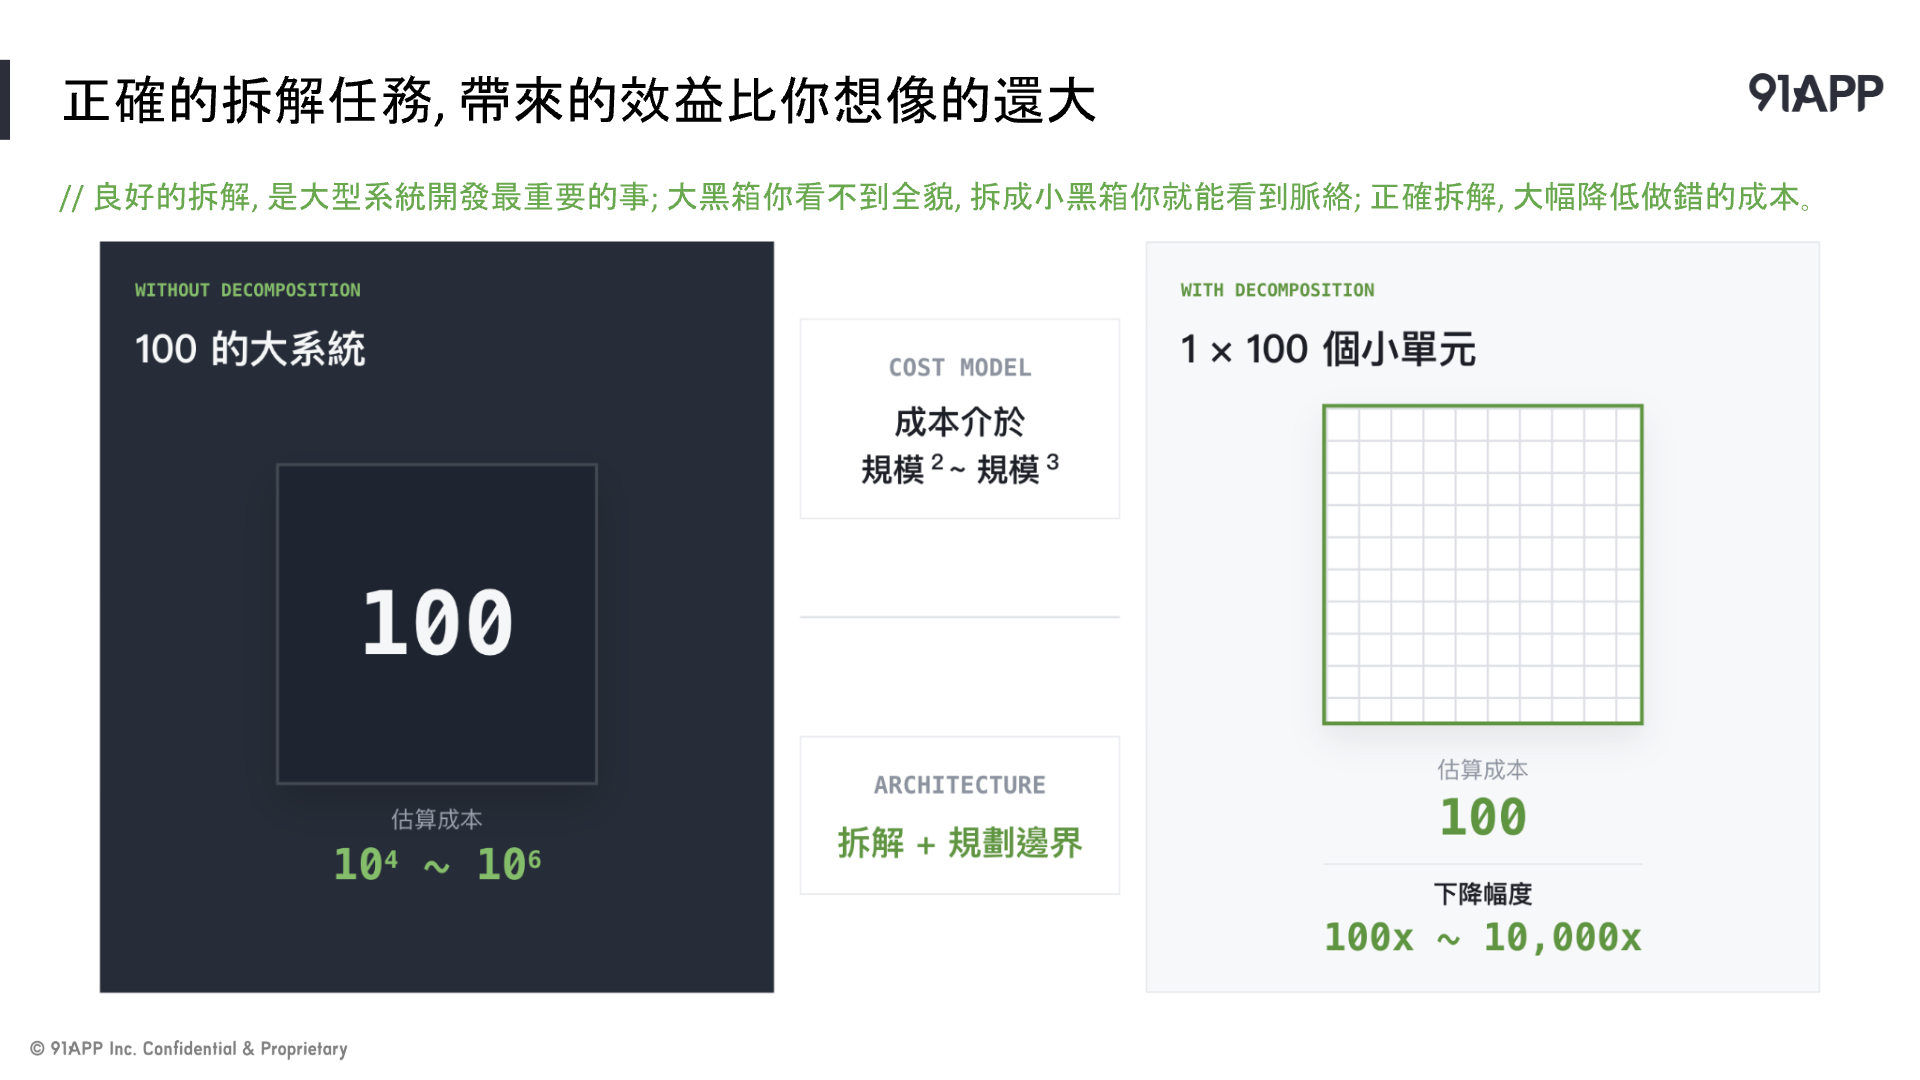The width and height of the screenshot is (1920, 1080).
Task: Select the WITHOUT DECOMPOSITION label
Action: 248,290
